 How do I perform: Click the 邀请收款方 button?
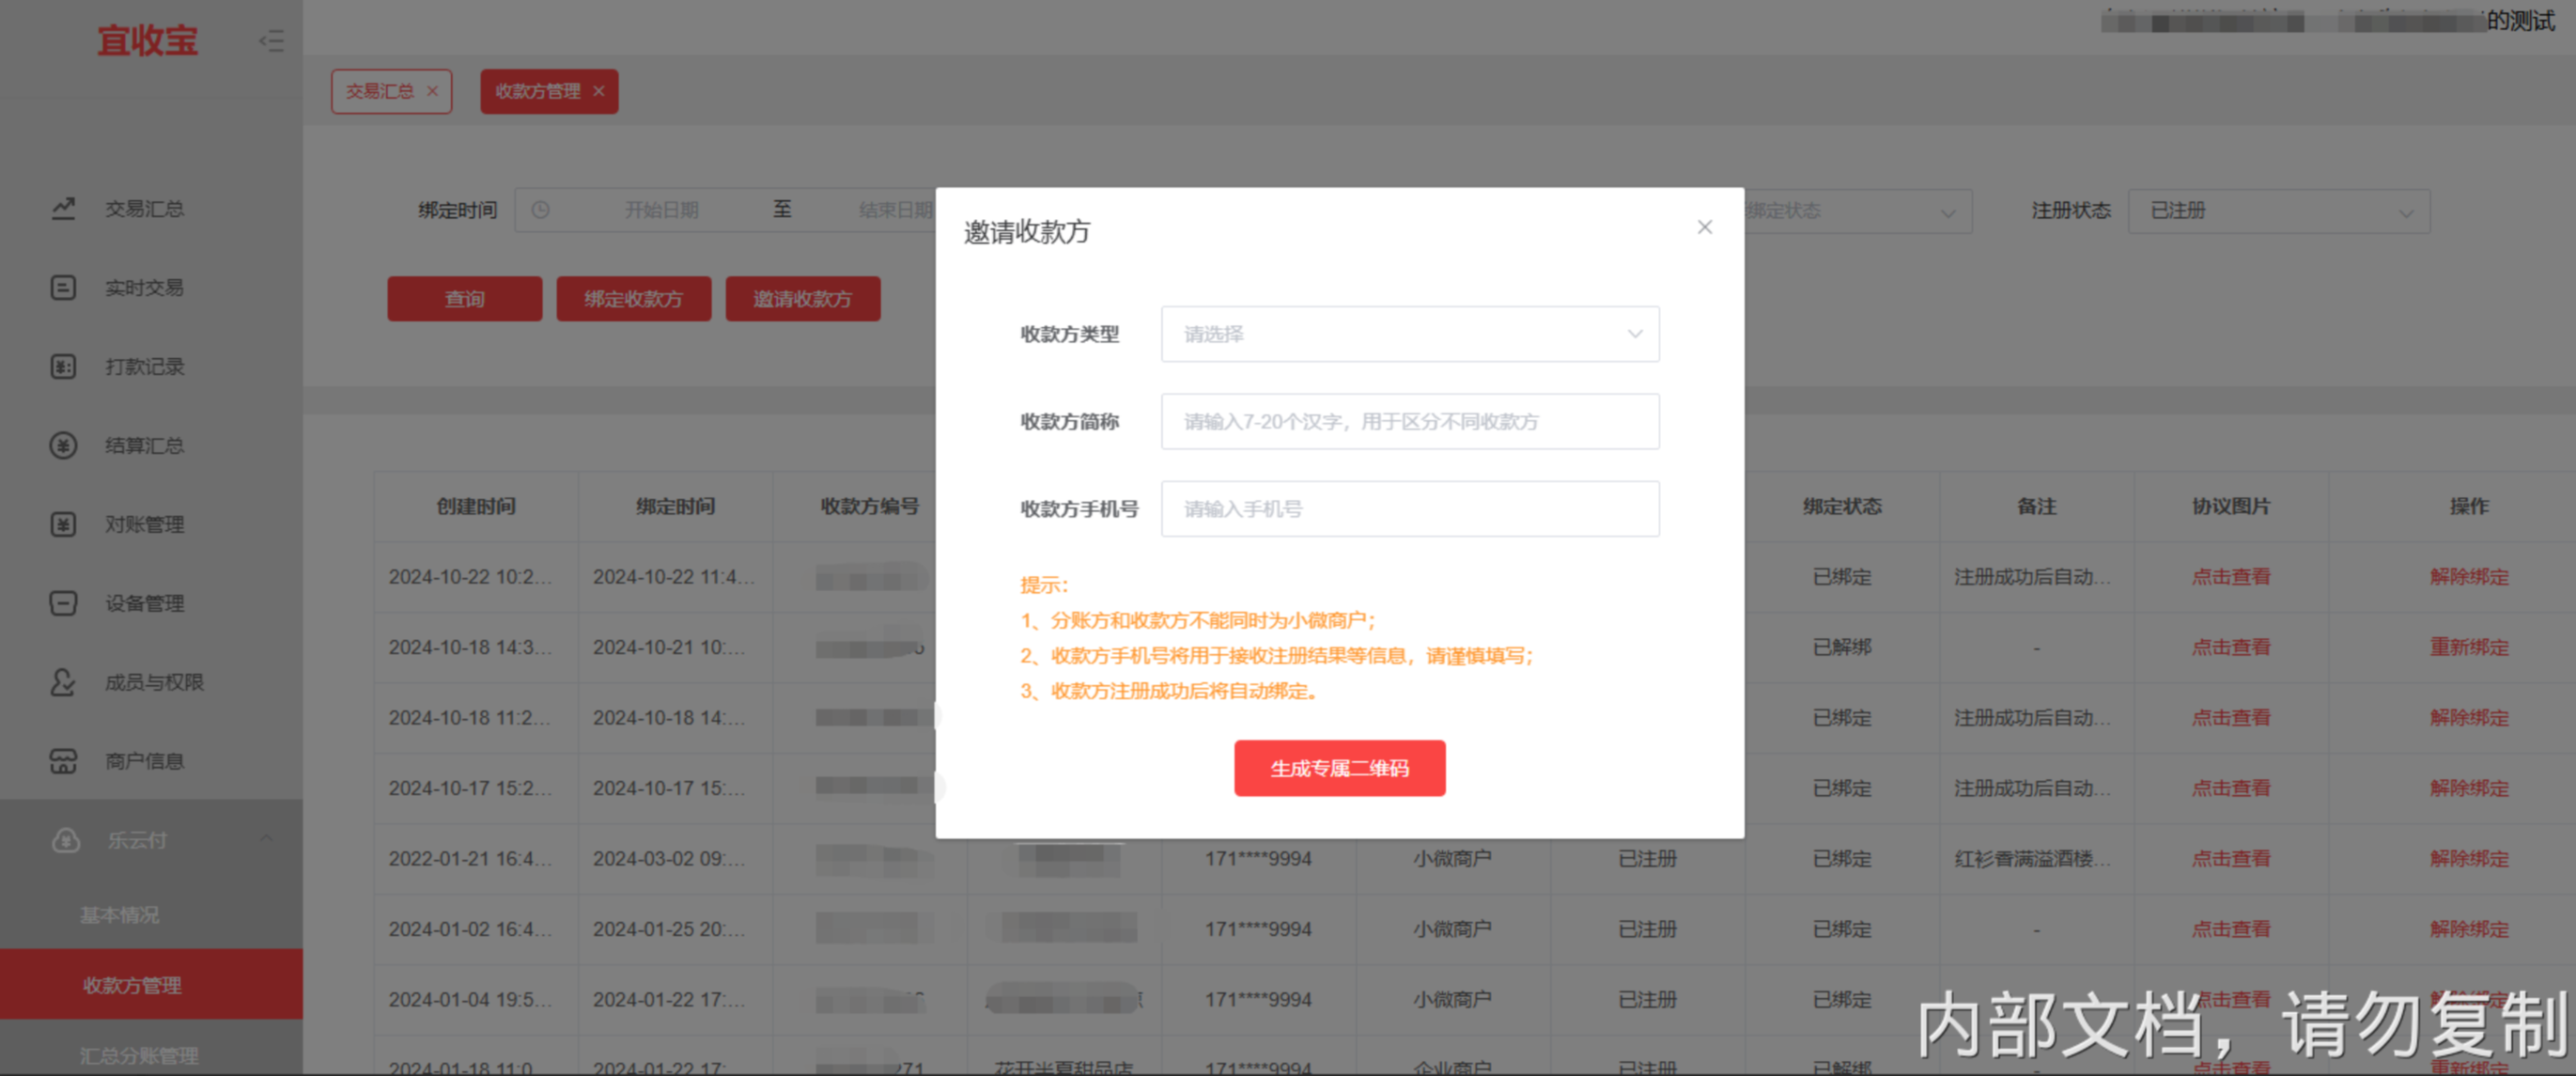point(803,299)
